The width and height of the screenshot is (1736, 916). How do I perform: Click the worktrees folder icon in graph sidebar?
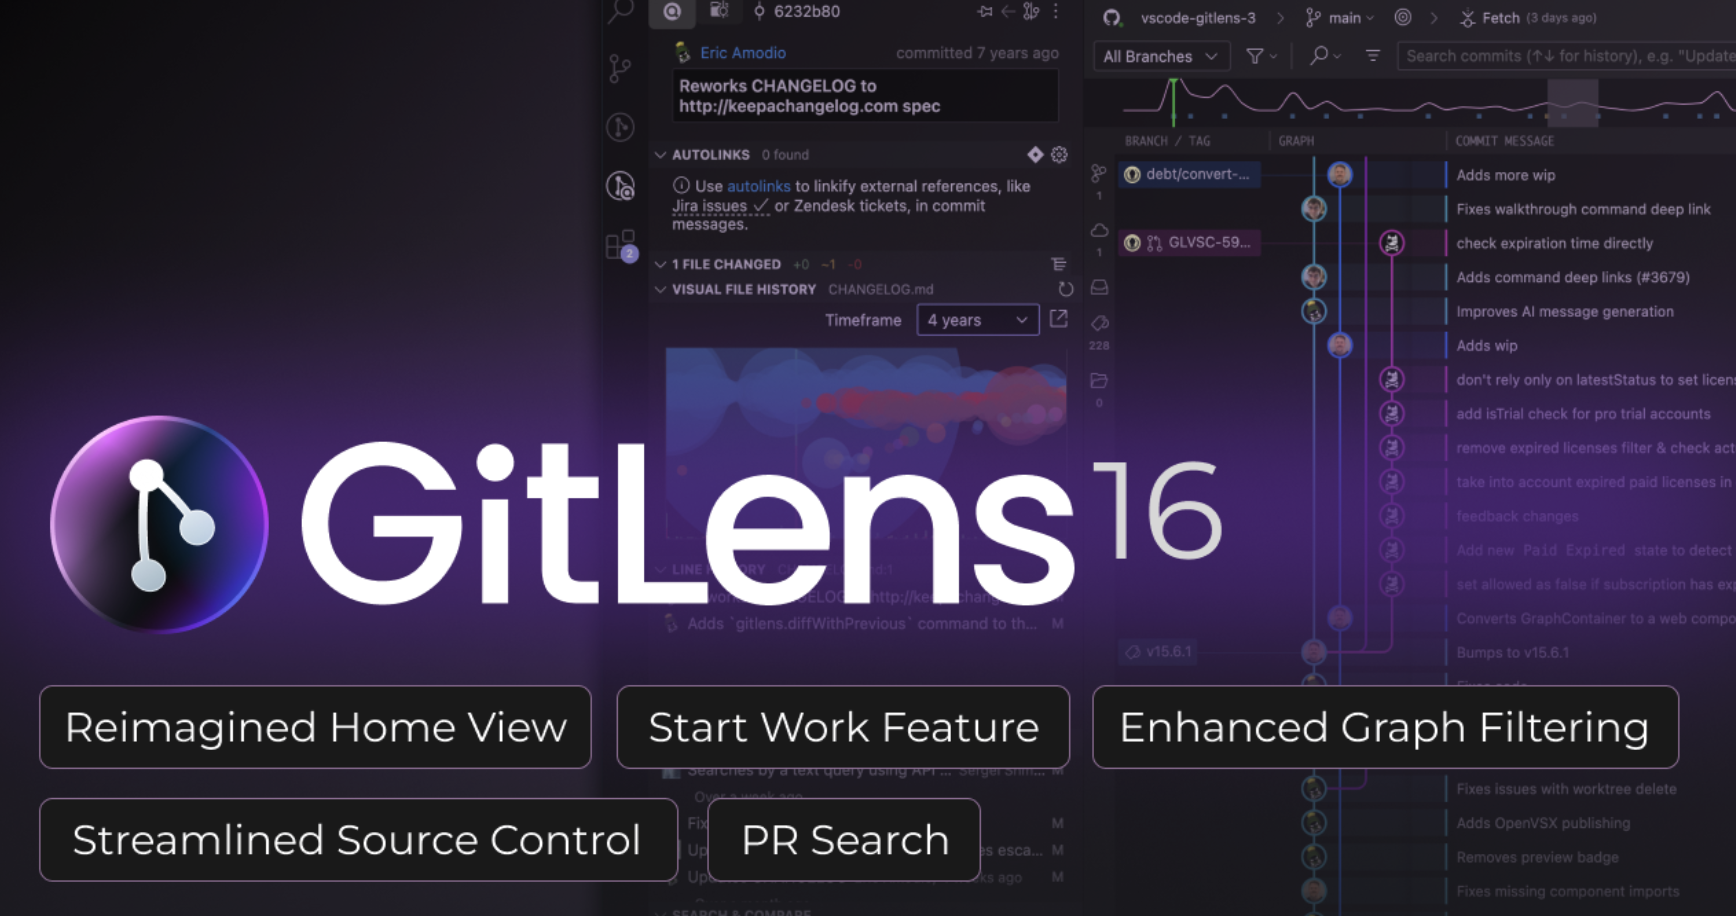pyautogui.click(x=1099, y=381)
